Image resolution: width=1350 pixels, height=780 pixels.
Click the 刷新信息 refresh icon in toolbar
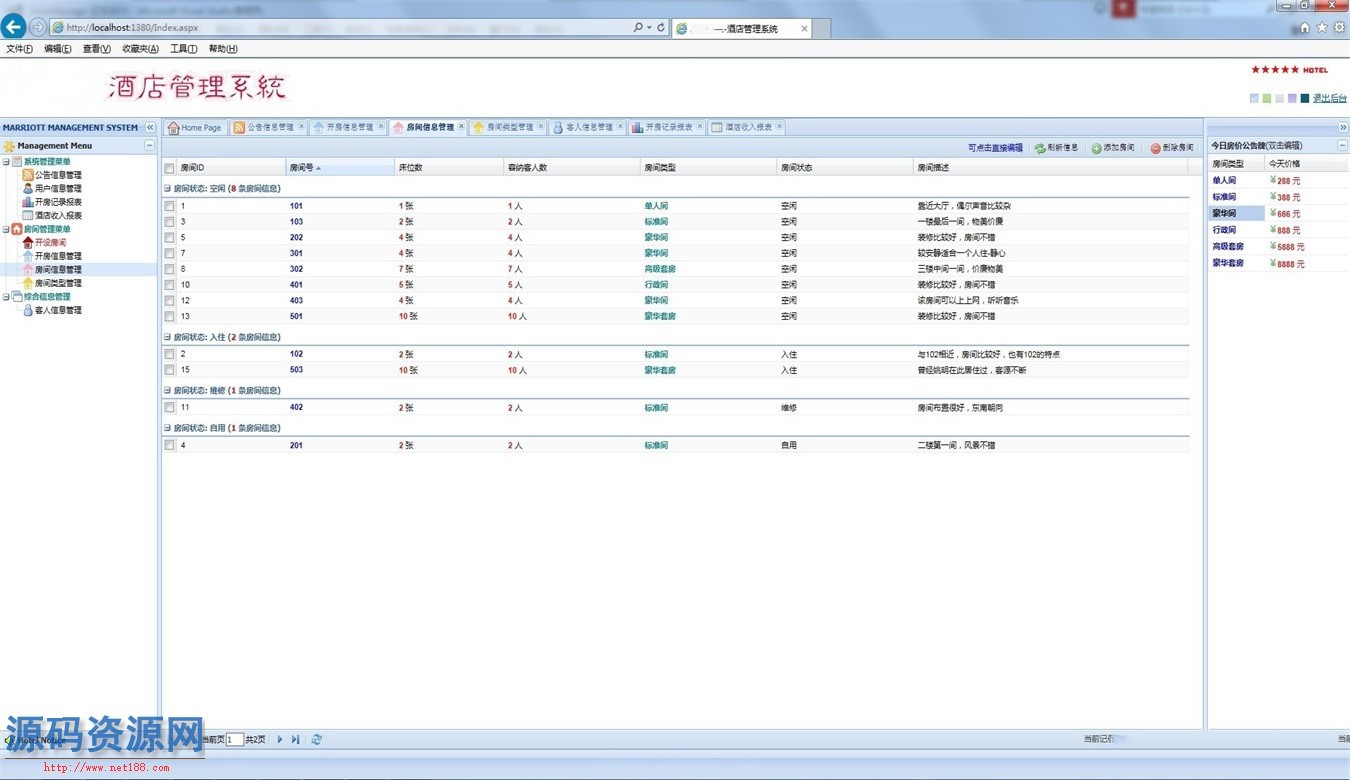click(x=1040, y=148)
